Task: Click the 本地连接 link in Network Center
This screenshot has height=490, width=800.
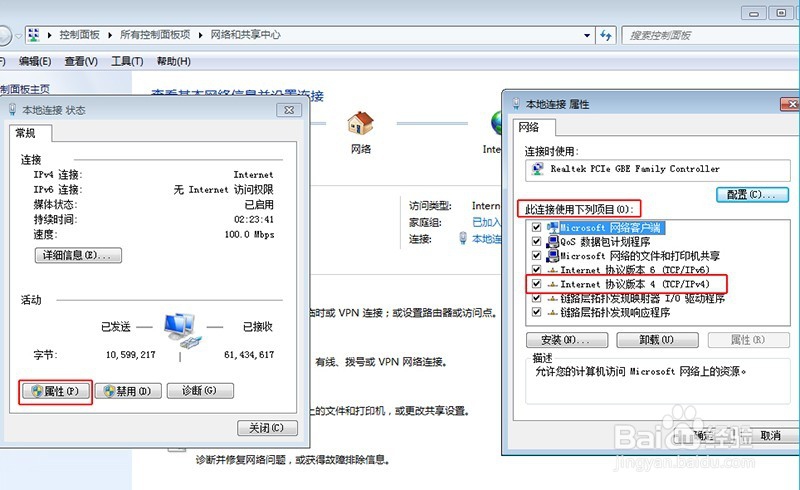Action: pos(486,239)
